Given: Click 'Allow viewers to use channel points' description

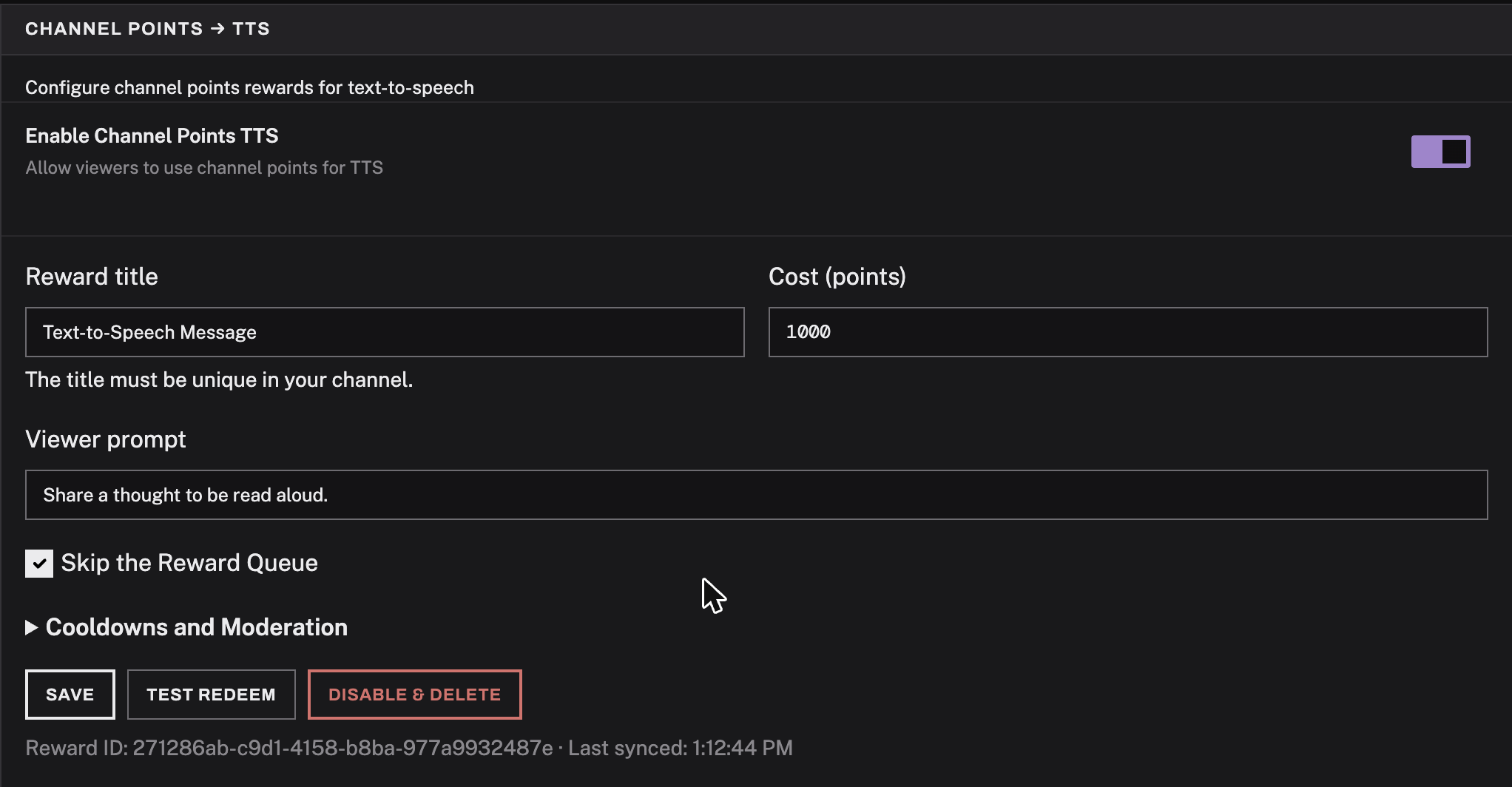Looking at the screenshot, I should (x=204, y=168).
